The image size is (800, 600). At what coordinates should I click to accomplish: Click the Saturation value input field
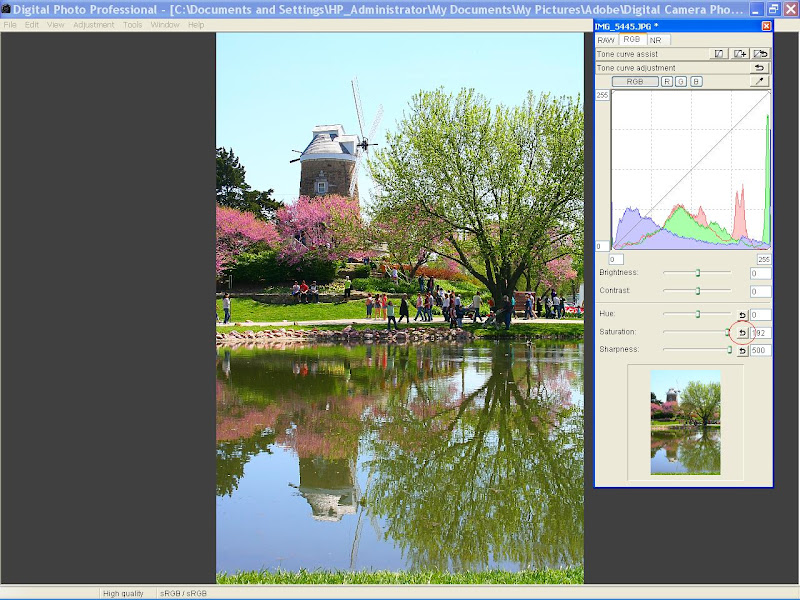click(762, 332)
